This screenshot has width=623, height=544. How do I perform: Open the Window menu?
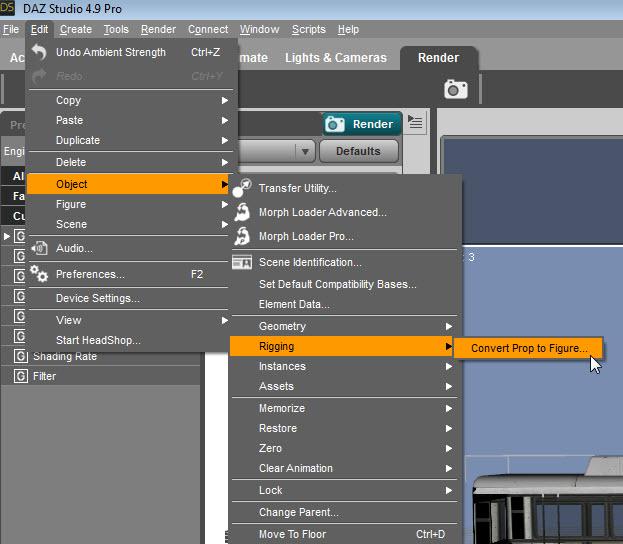(x=259, y=29)
